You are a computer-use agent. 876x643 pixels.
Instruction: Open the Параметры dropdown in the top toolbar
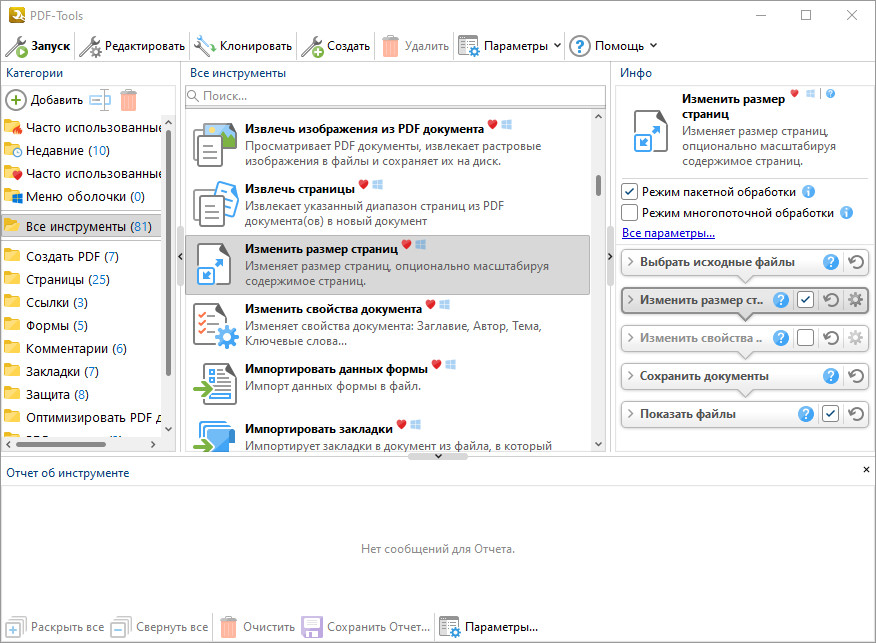[510, 46]
